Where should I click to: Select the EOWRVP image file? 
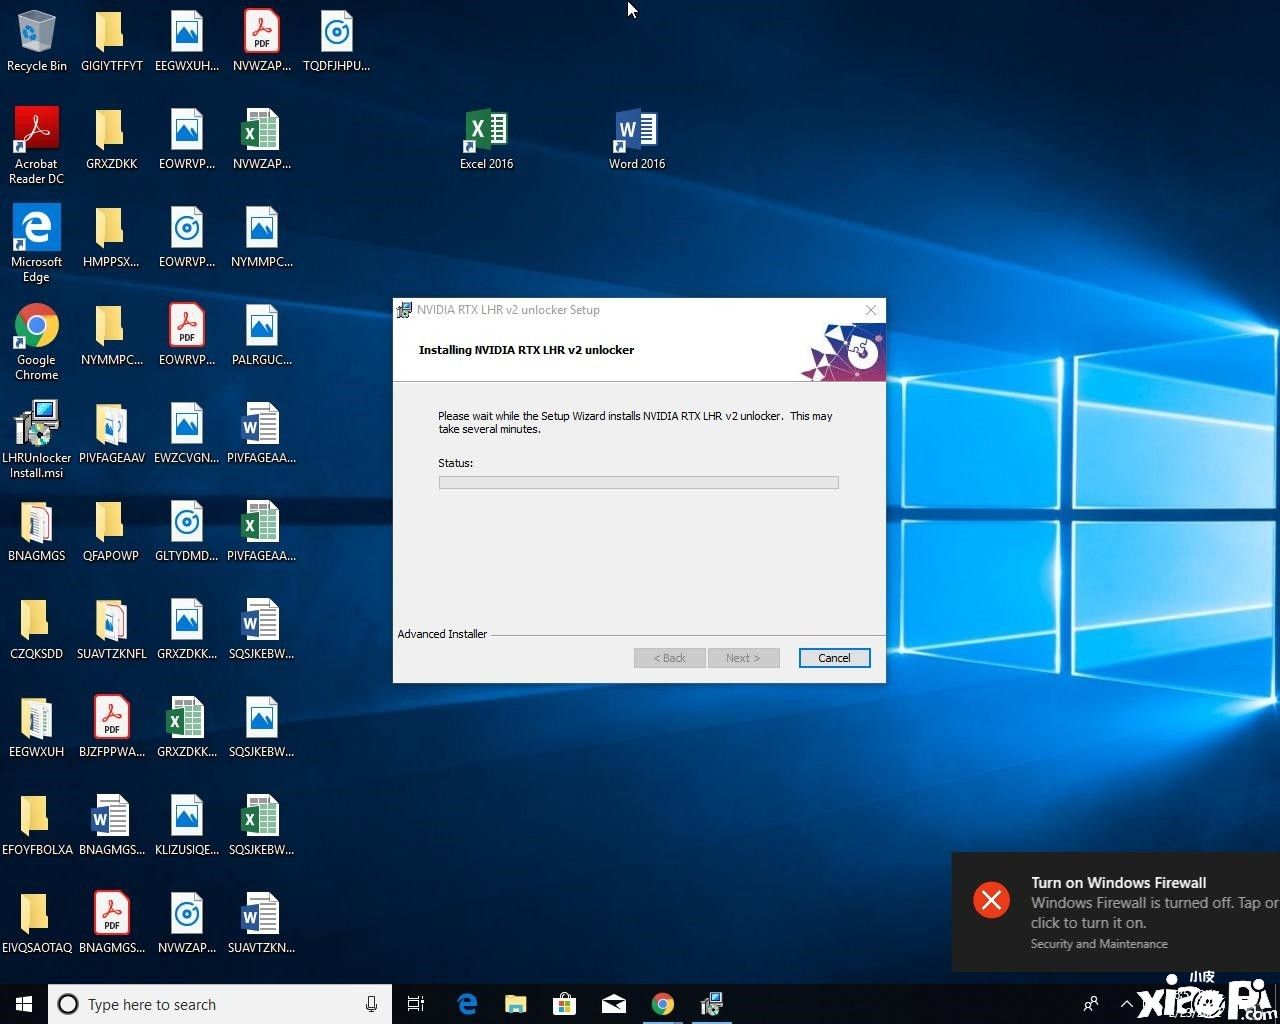[187, 139]
